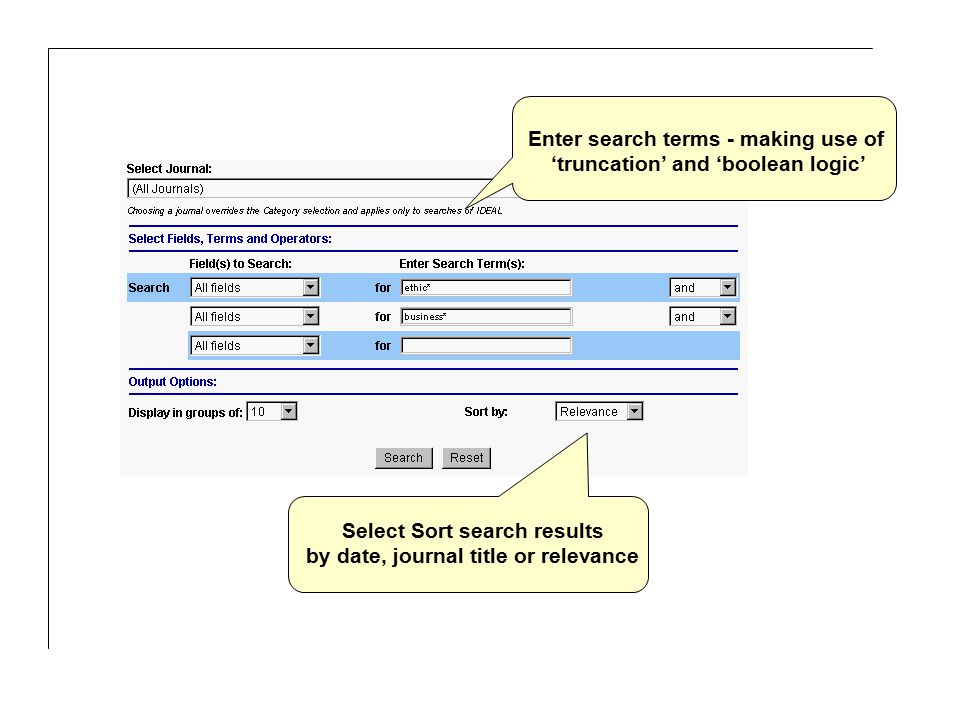
Task: Open the All fields dropdown beside the empty term box
Action: 255,345
